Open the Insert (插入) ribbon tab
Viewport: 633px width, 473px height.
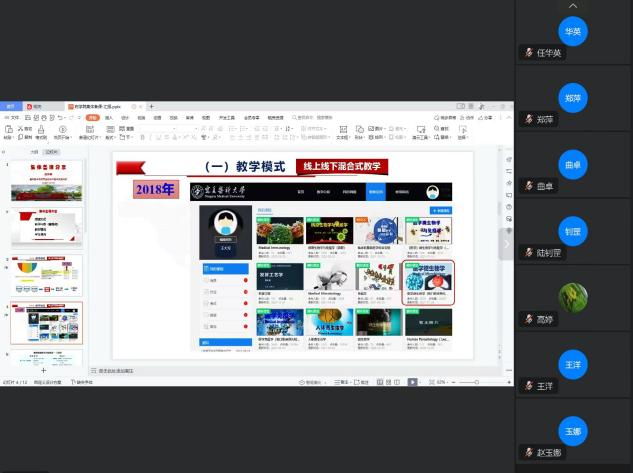108,117
